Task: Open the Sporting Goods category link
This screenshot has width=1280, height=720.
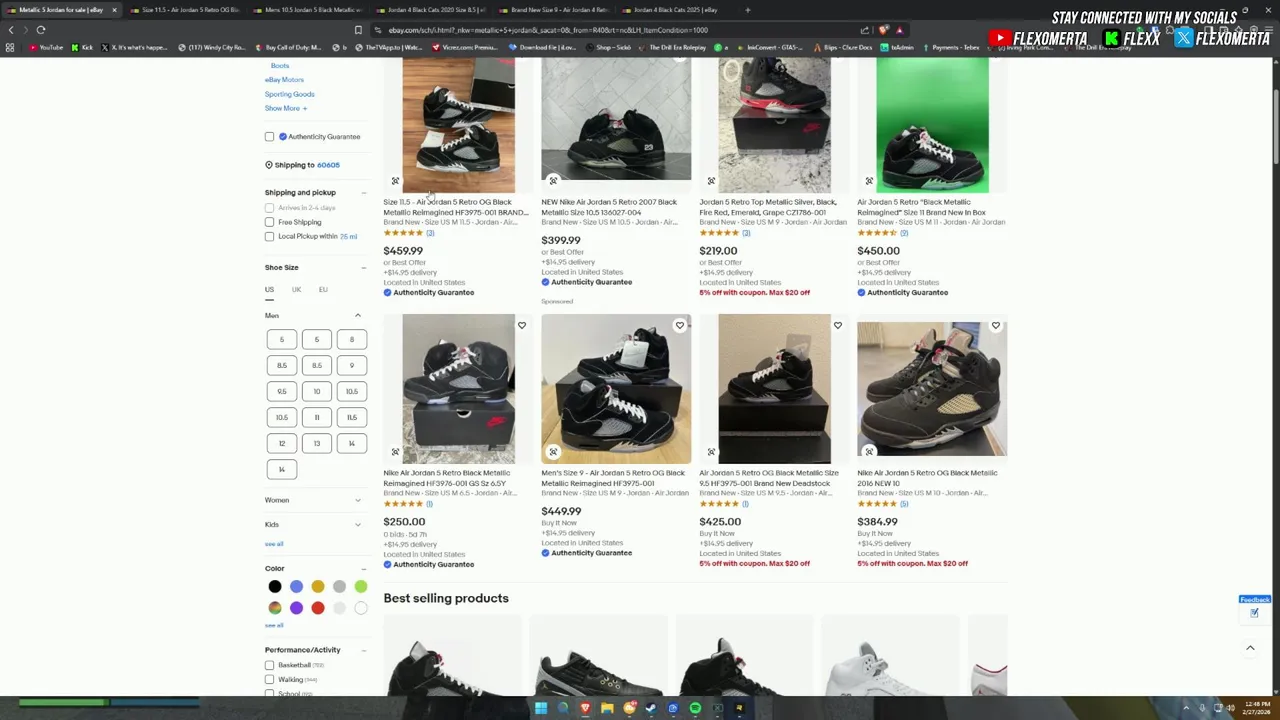Action: coord(289,94)
